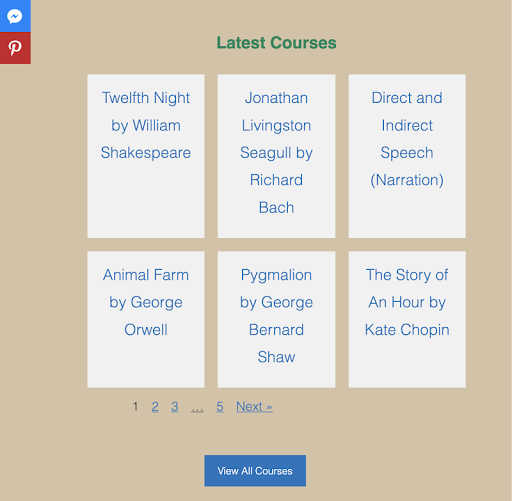Image resolution: width=512 pixels, height=501 pixels.
Task: Open Direct and Indirect Speech (Narration) course
Action: pyautogui.click(x=407, y=139)
